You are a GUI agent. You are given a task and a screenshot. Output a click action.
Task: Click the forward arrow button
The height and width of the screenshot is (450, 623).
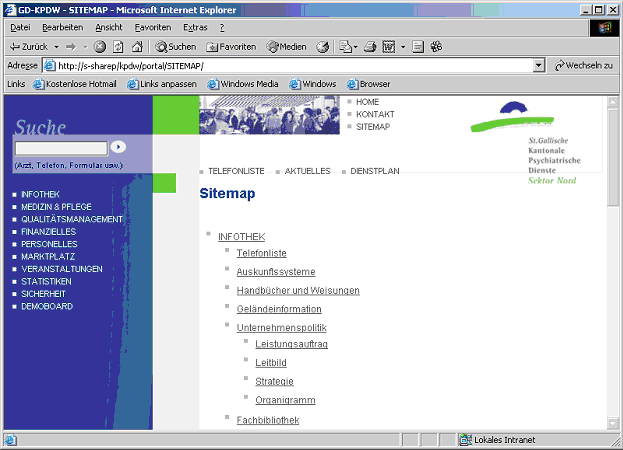pyautogui.click(x=71, y=47)
